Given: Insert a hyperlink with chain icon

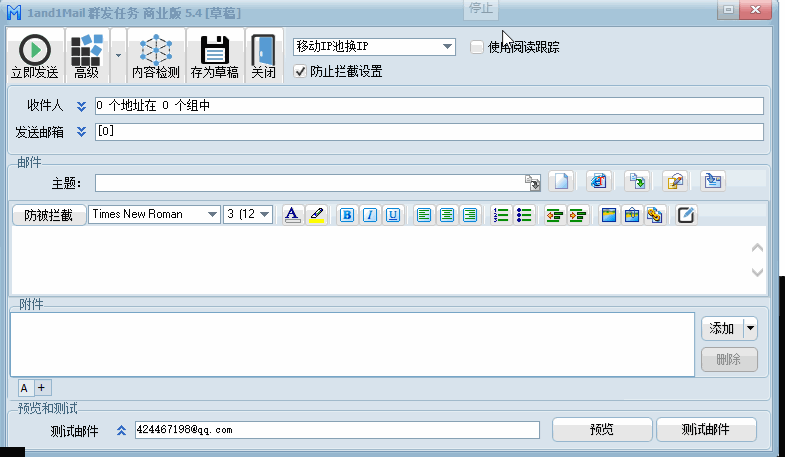Looking at the screenshot, I should point(655,215).
